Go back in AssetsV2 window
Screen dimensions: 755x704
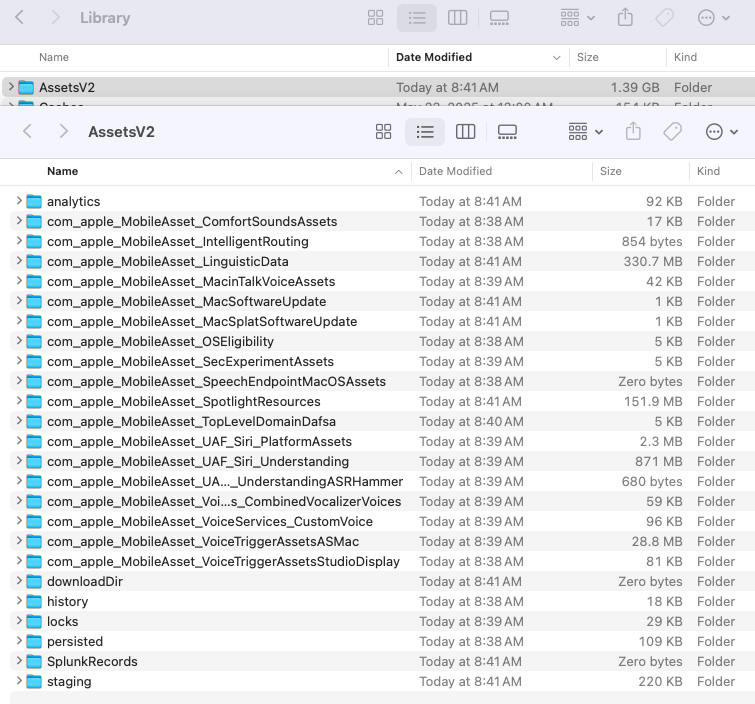[27, 131]
